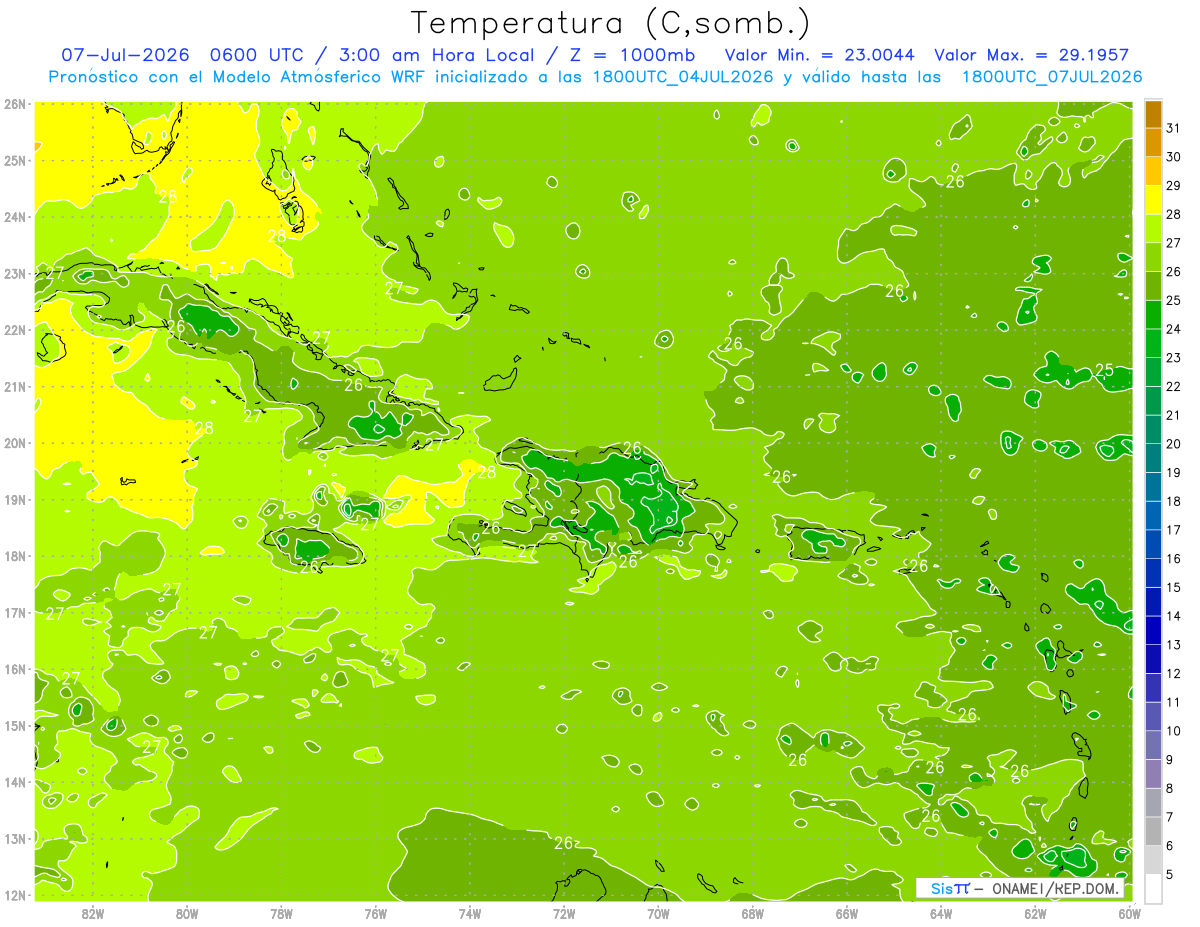Click the 23N latitude axis label
The height and width of the screenshot is (927, 1200).
click(x=15, y=273)
